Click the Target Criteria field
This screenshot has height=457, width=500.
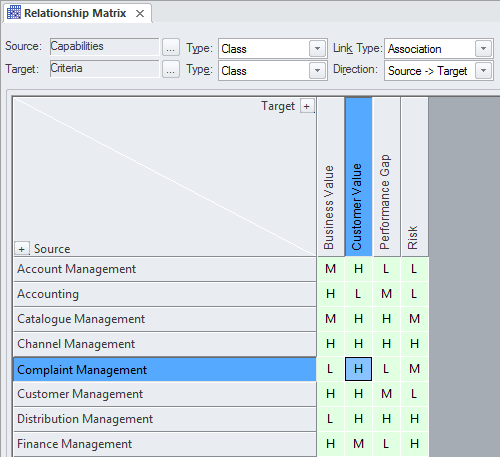coord(104,68)
